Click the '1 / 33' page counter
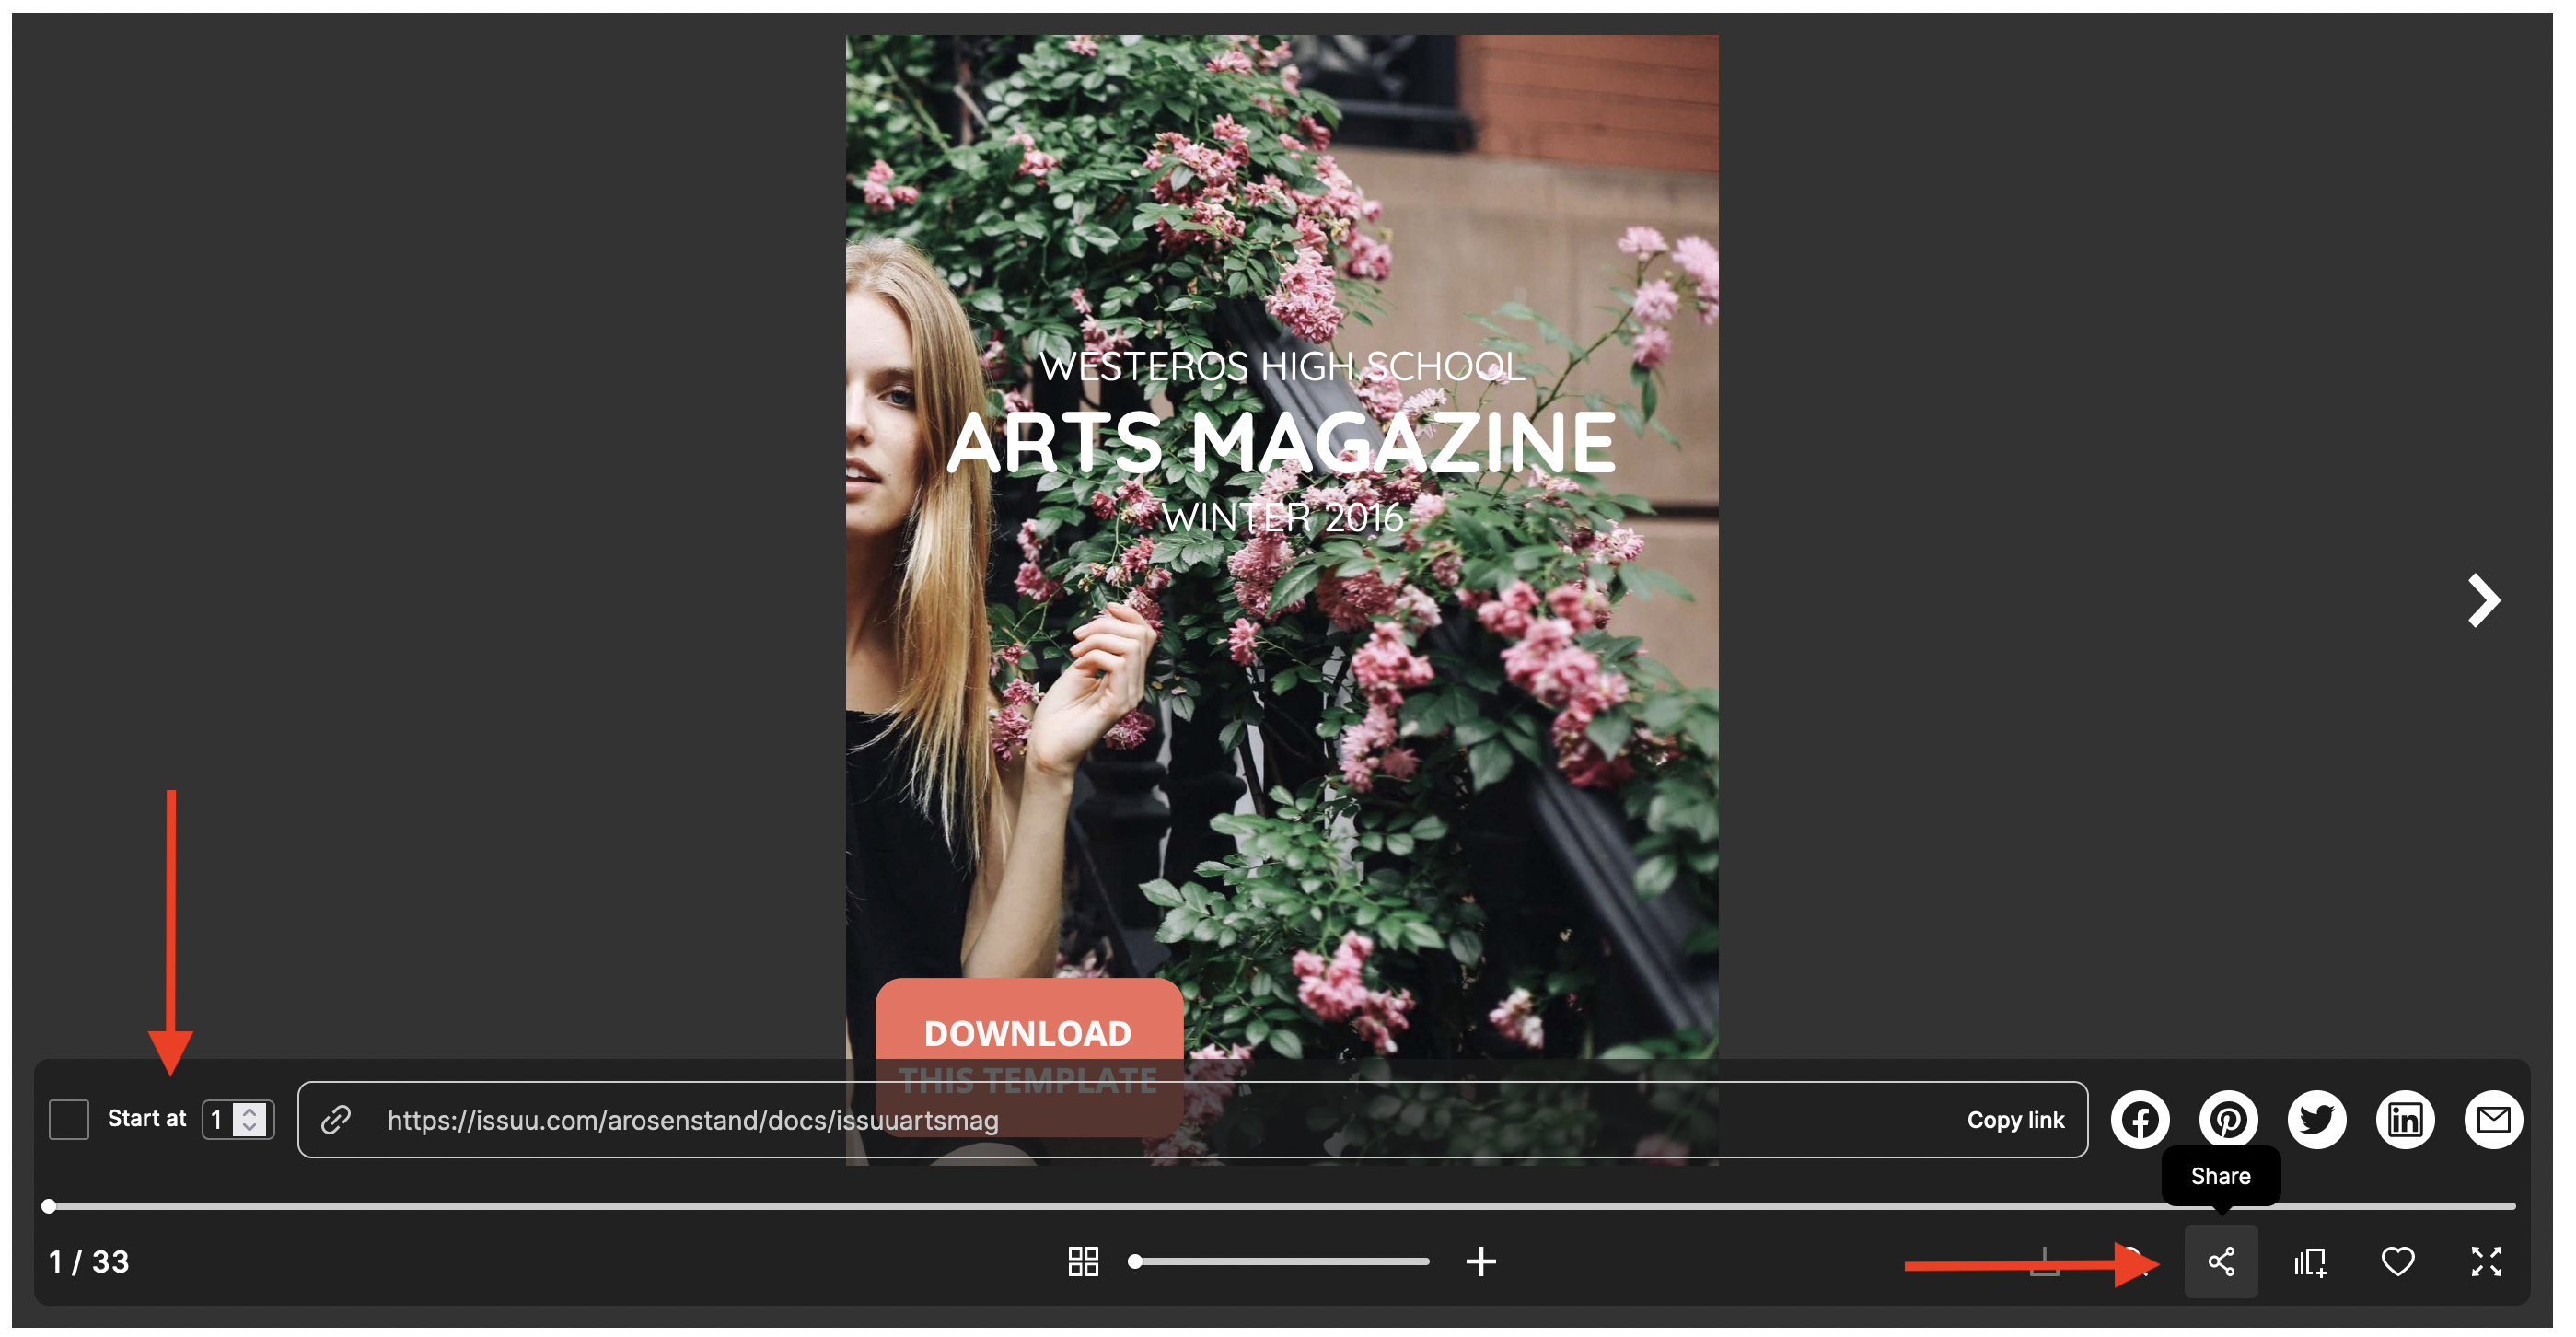This screenshot has height=1337, width=2576. (x=89, y=1261)
